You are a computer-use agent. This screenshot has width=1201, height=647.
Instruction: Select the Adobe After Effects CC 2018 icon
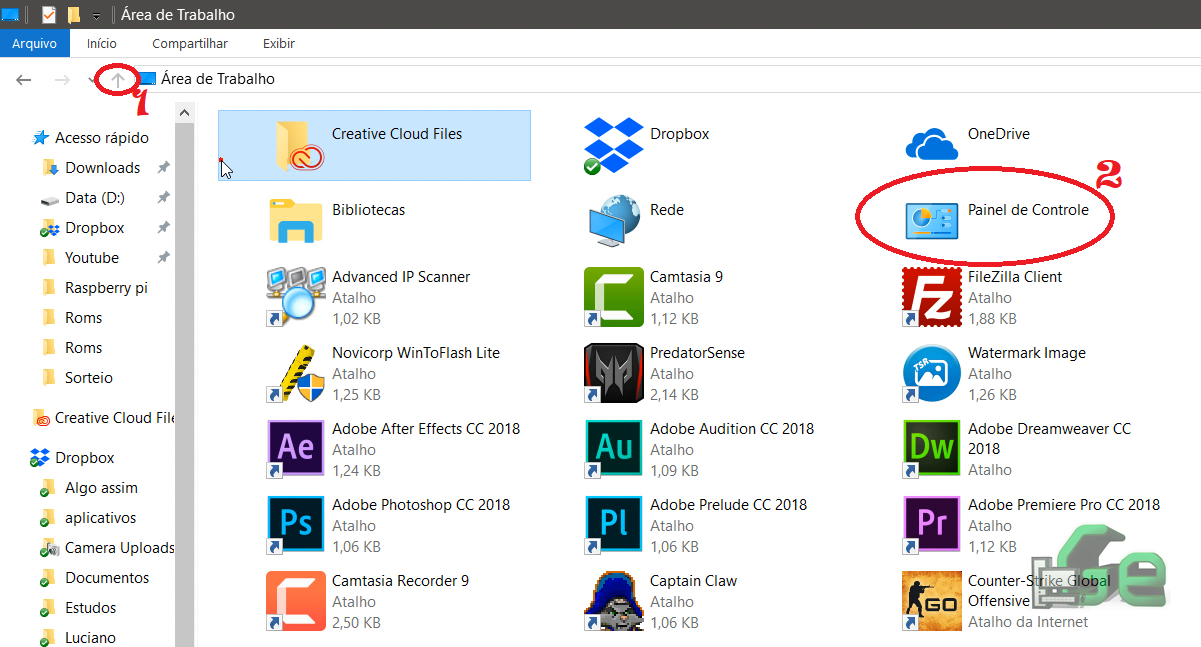click(x=295, y=449)
